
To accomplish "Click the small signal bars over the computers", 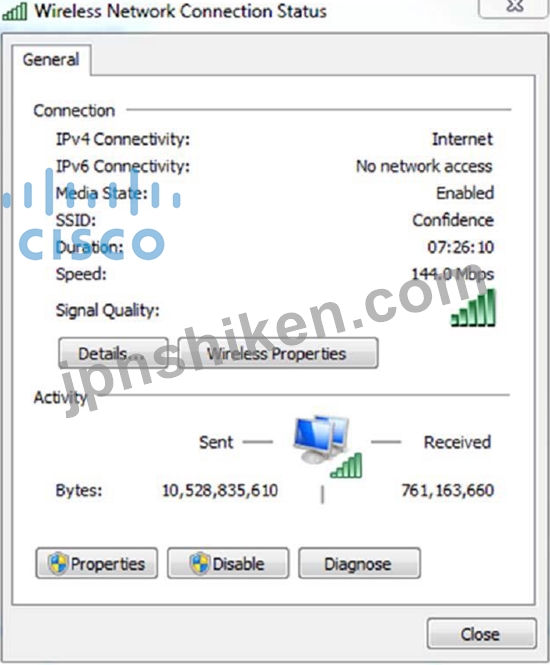I will 346,466.
